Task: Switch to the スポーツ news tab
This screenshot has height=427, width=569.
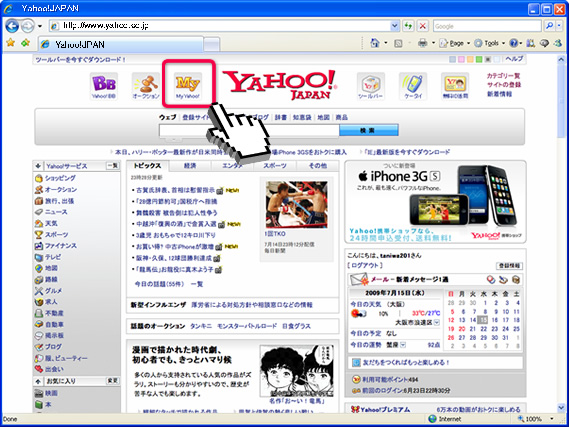Action: coord(275,166)
